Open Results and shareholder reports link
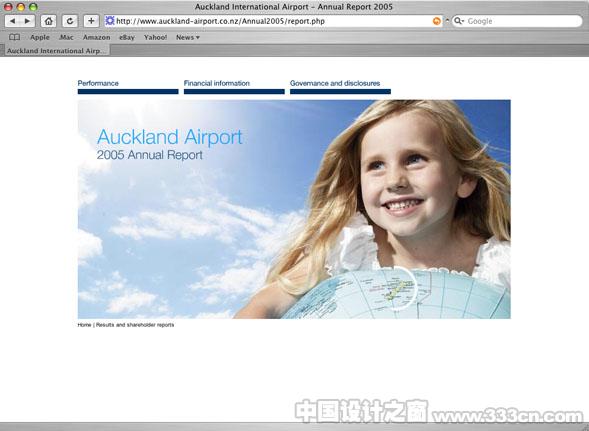This screenshot has width=589, height=431. [x=135, y=325]
